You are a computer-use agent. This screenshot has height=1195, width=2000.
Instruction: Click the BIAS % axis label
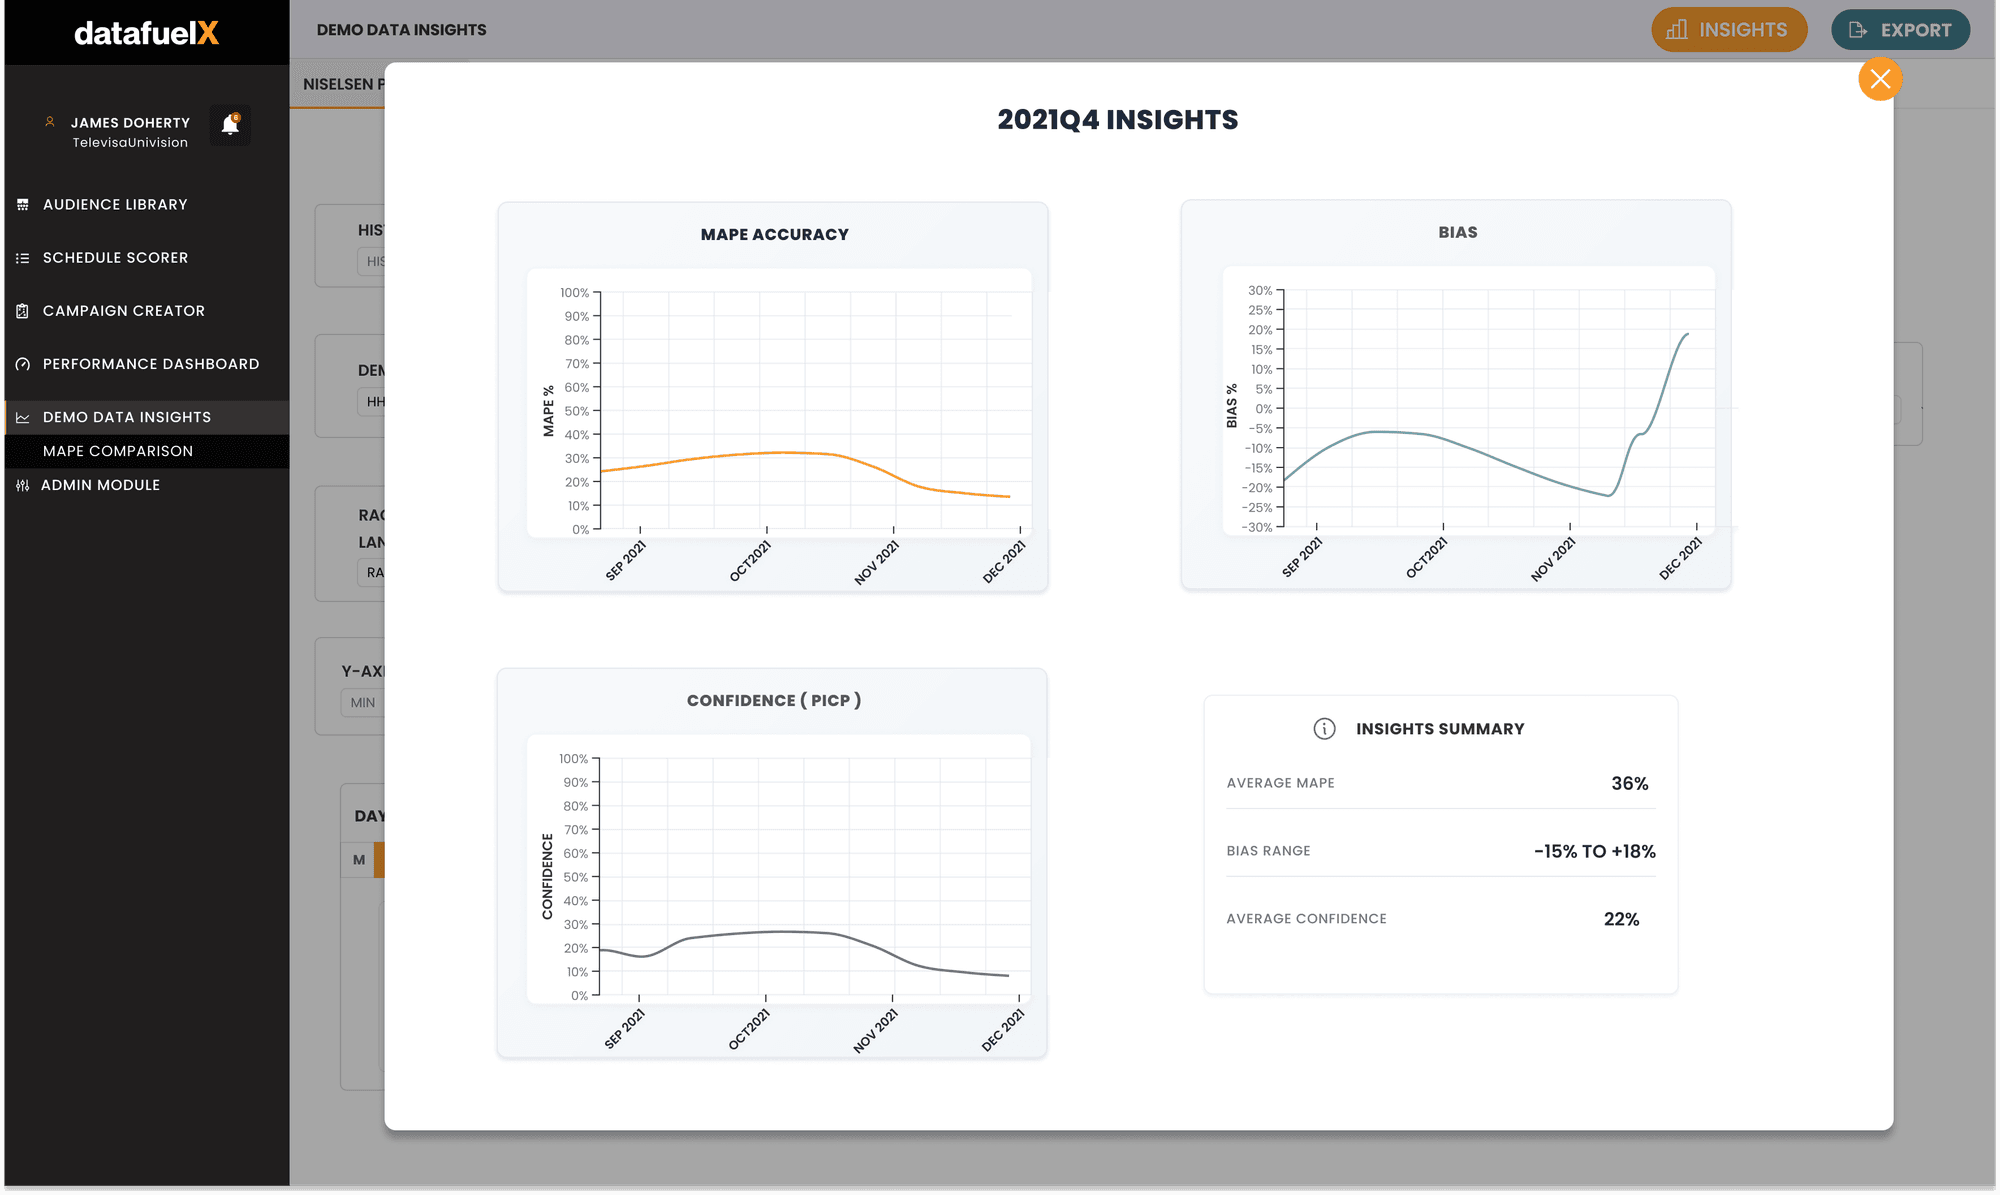click(1231, 407)
